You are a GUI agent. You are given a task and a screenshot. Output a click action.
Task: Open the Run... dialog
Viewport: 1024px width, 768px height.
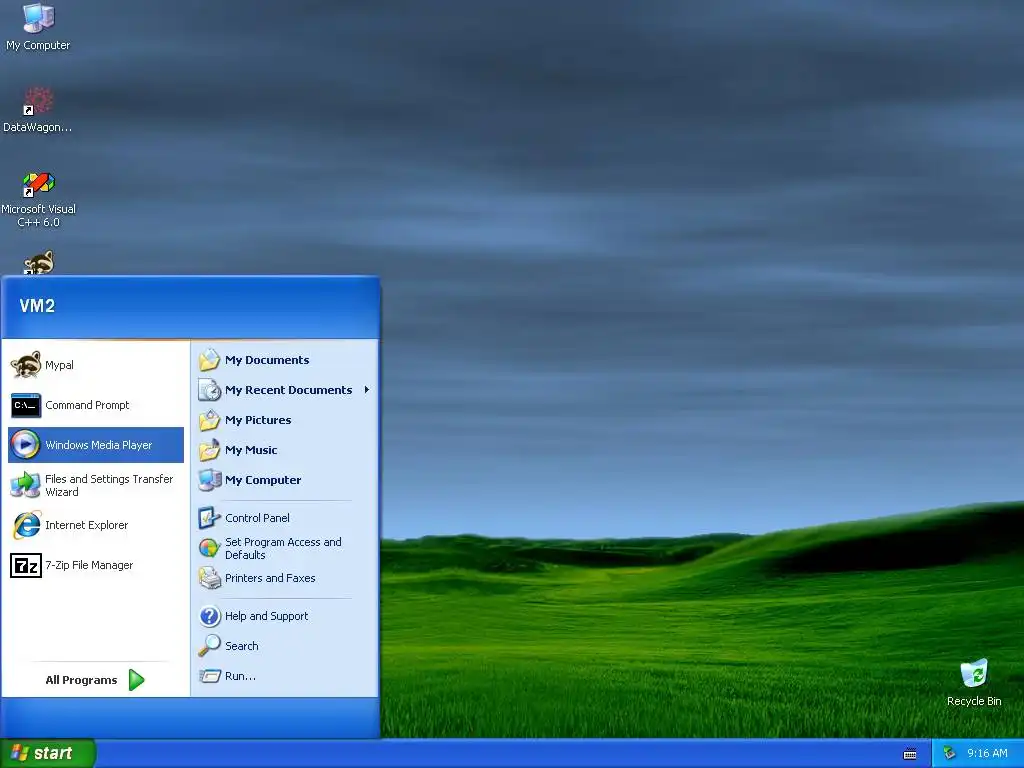pos(285,676)
